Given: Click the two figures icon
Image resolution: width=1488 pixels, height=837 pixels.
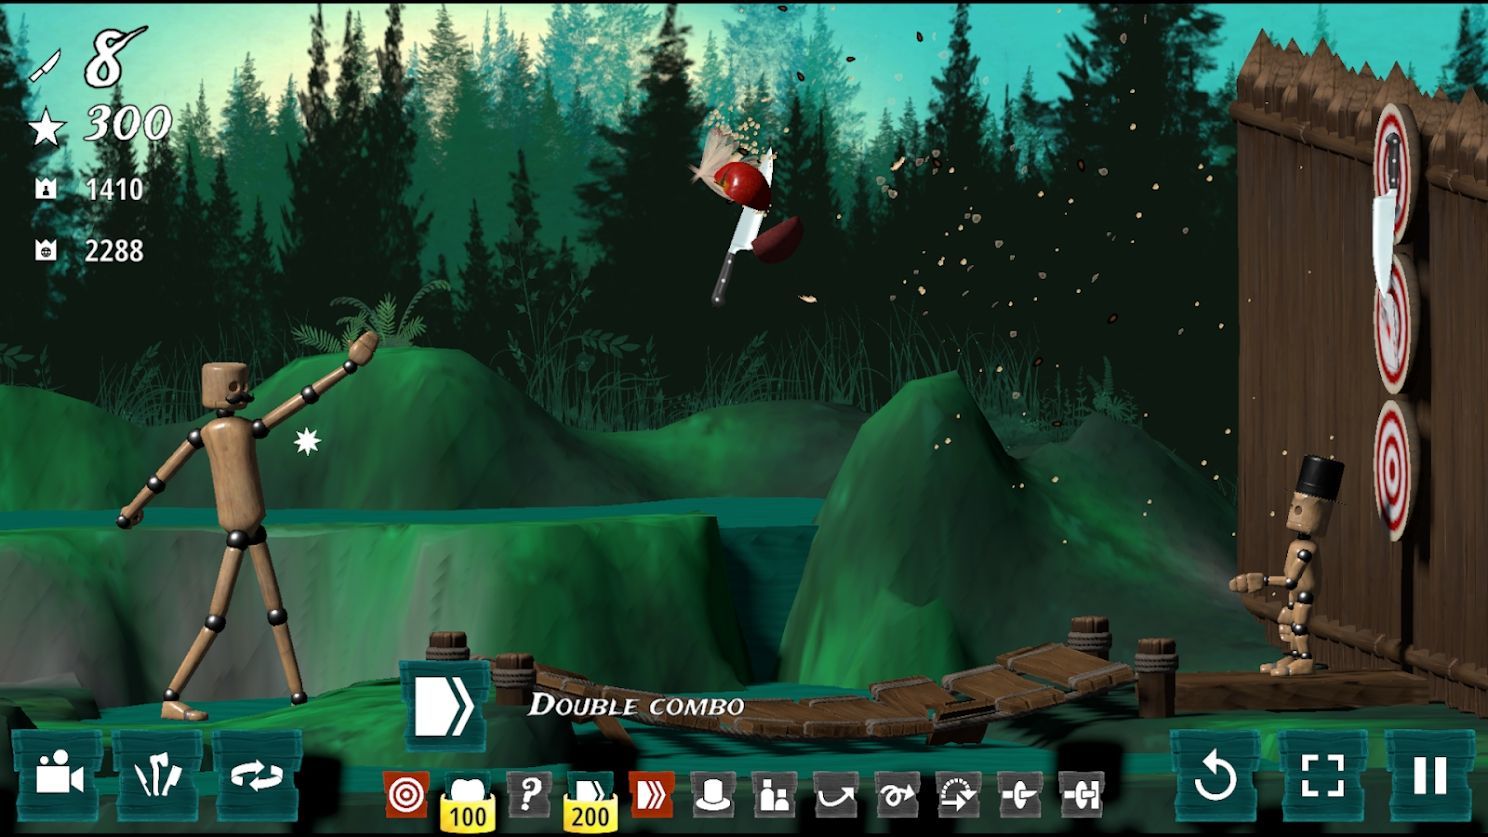Looking at the screenshot, I should click(x=774, y=795).
